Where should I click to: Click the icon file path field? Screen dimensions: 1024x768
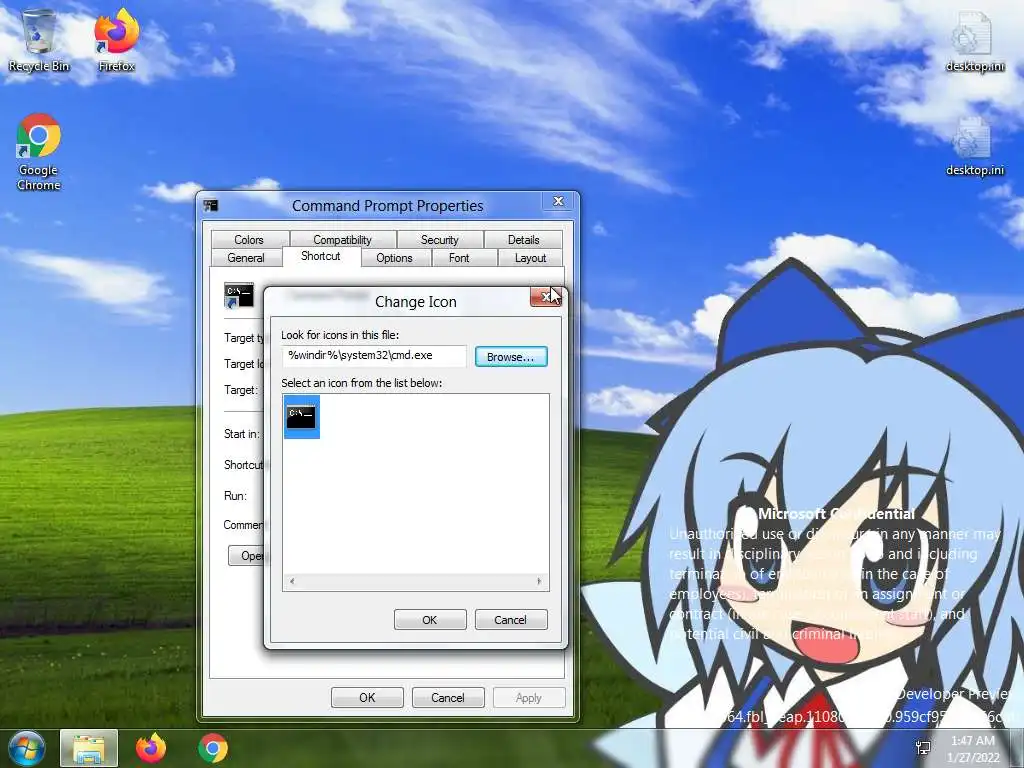(374, 356)
